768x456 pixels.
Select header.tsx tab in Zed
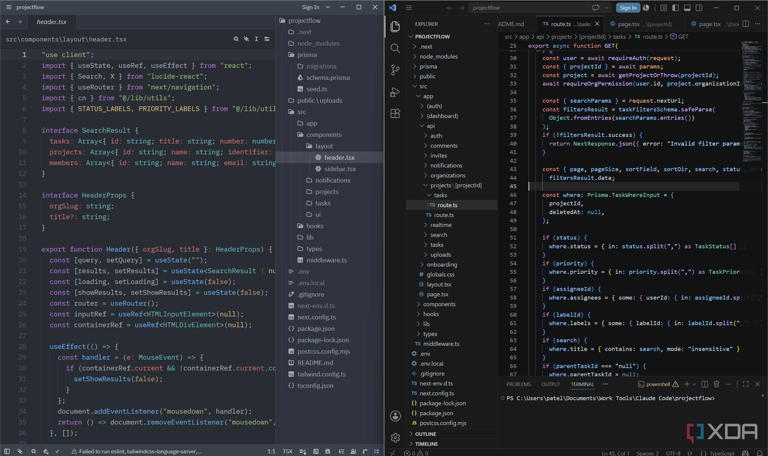tap(51, 22)
